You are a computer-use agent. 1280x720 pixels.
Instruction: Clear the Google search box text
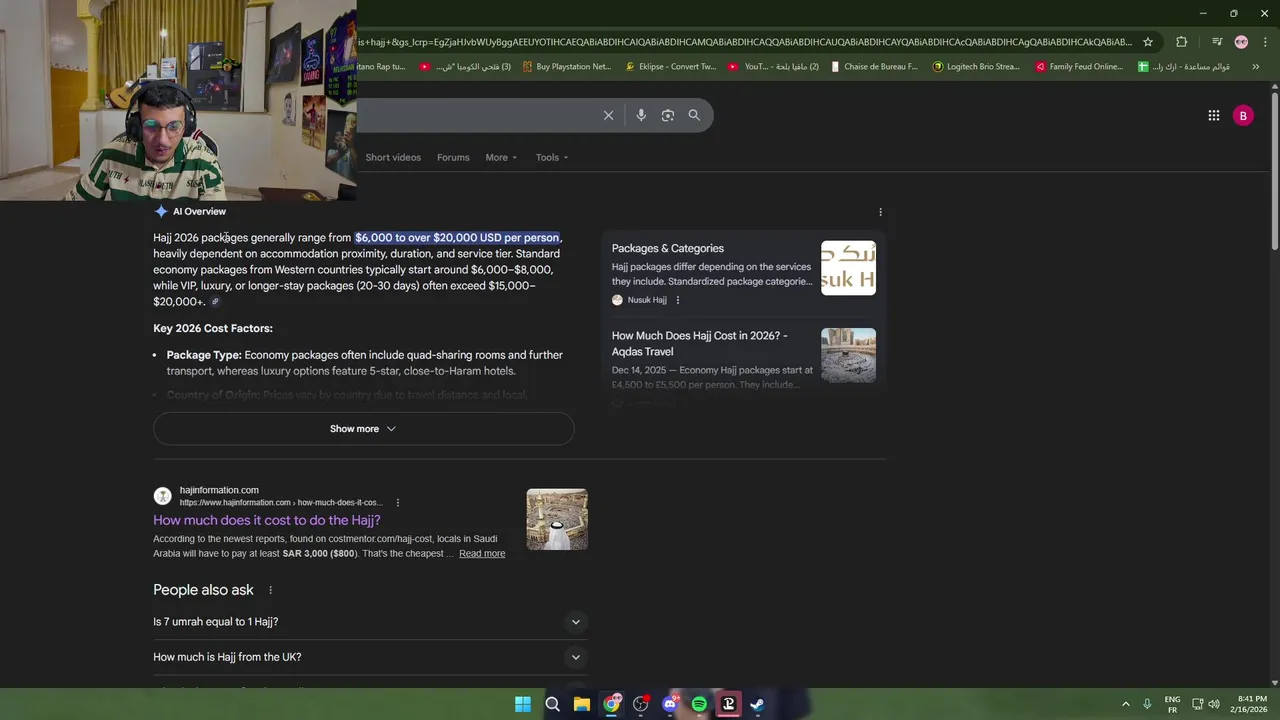pos(608,115)
